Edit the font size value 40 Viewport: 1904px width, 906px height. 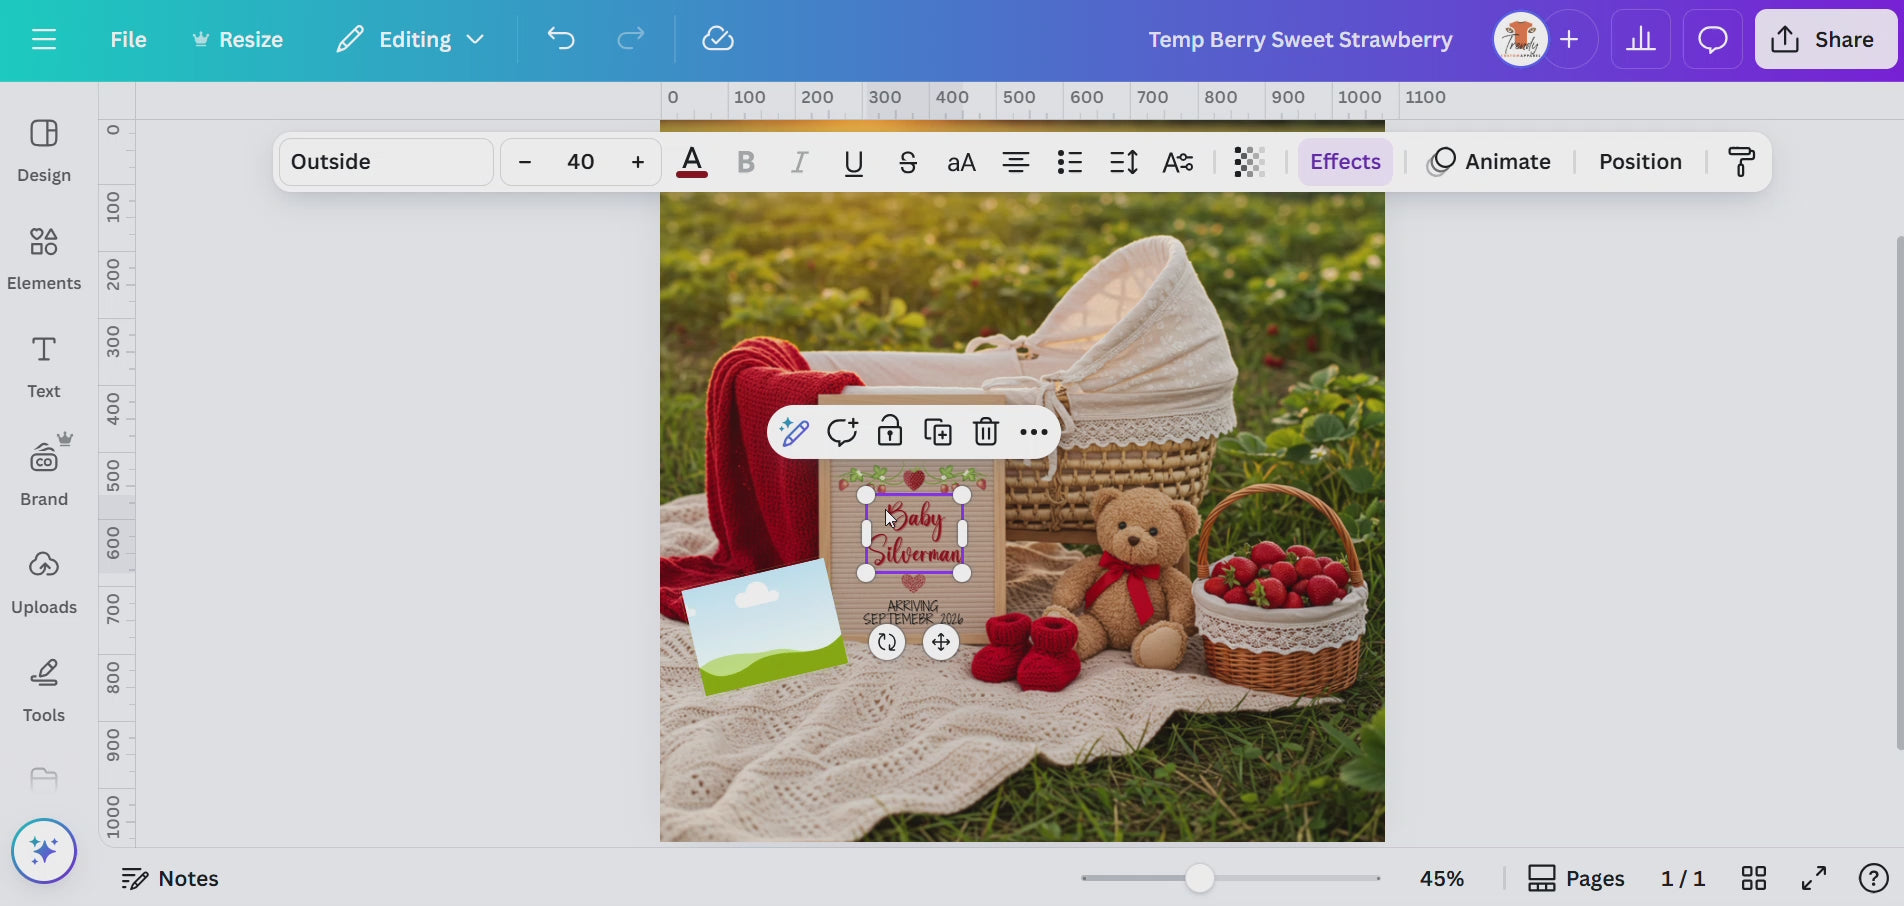tap(581, 162)
